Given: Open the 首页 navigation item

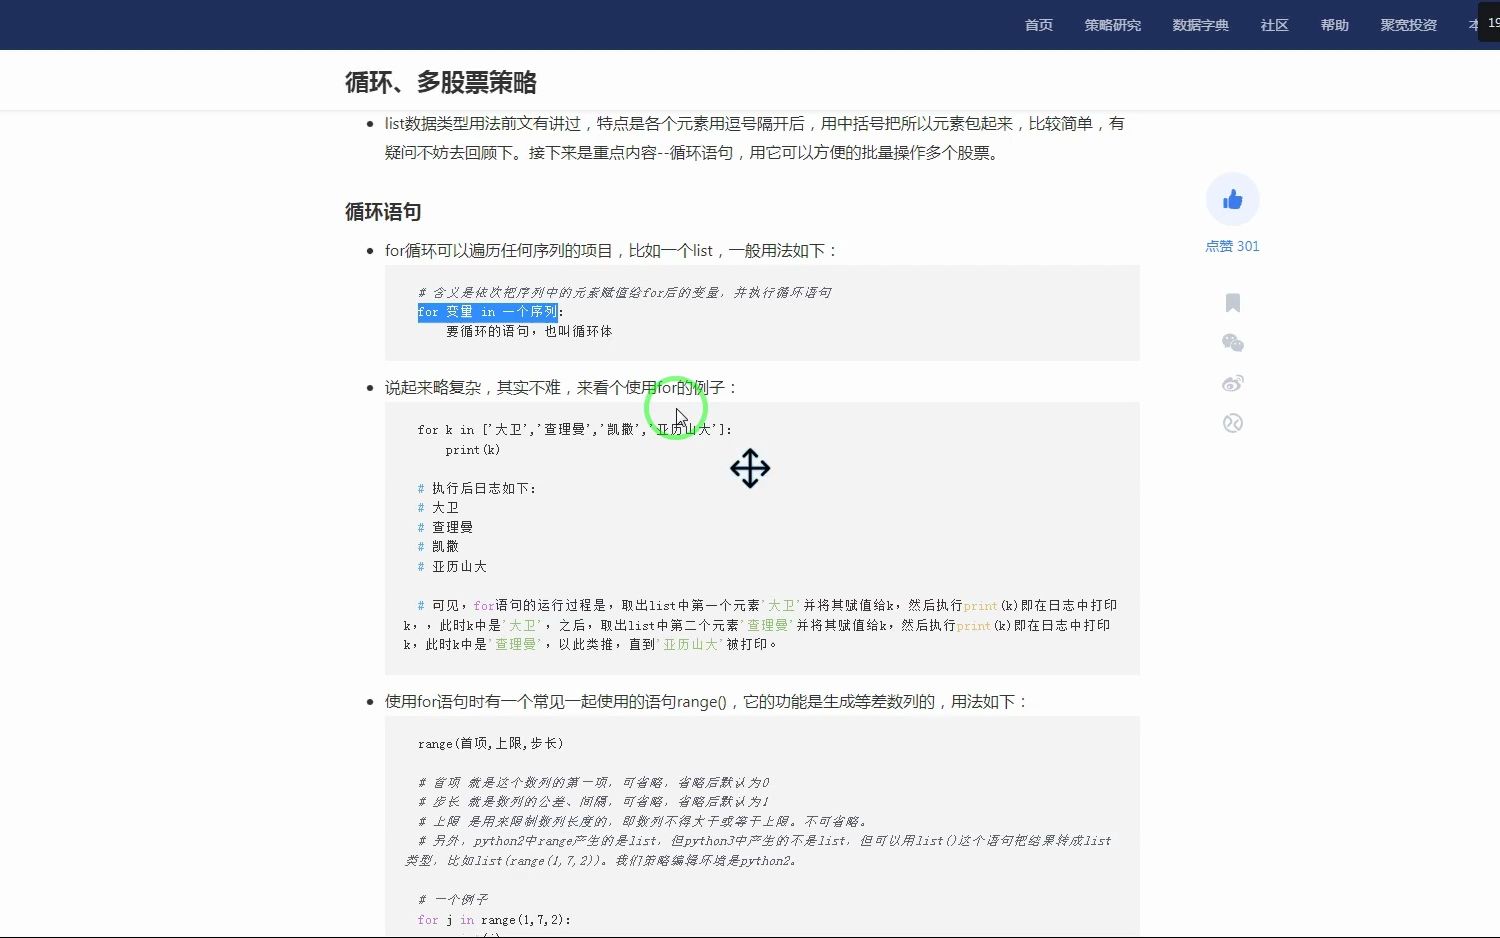Looking at the screenshot, I should click(1039, 25).
